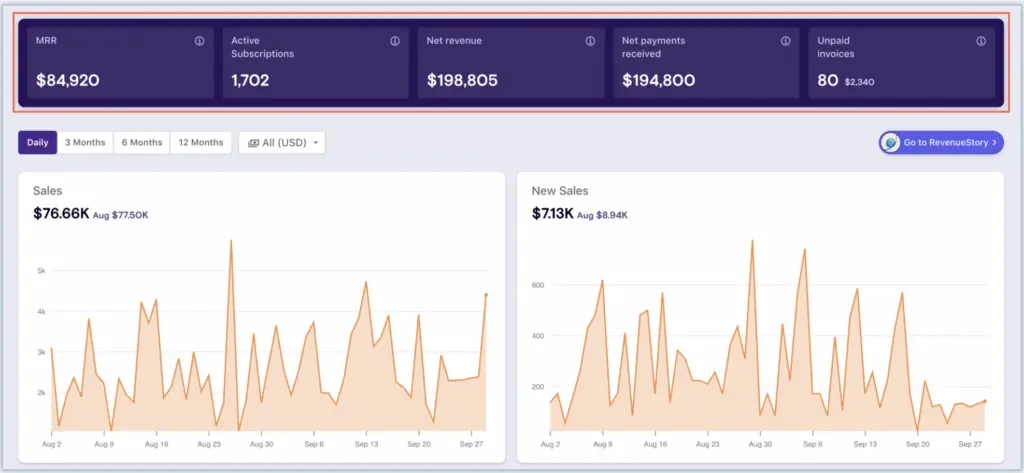
Task: Click the Unpaid invoices info icon
Action: click(x=981, y=42)
